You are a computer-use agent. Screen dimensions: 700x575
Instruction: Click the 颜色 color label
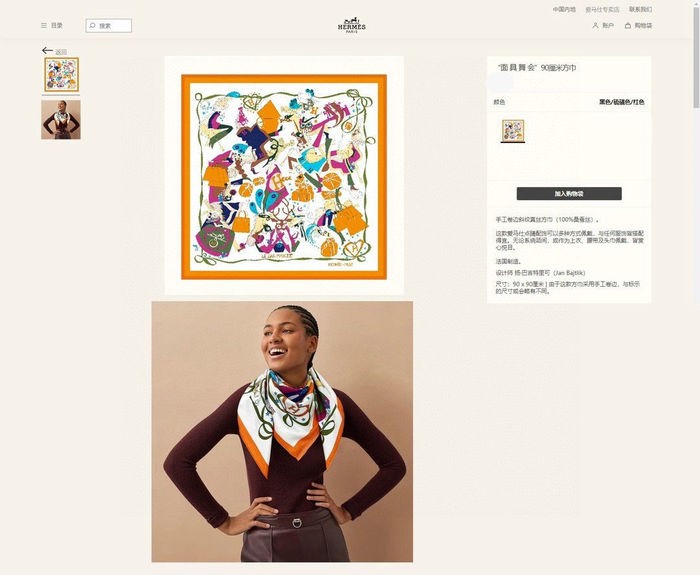click(x=499, y=102)
